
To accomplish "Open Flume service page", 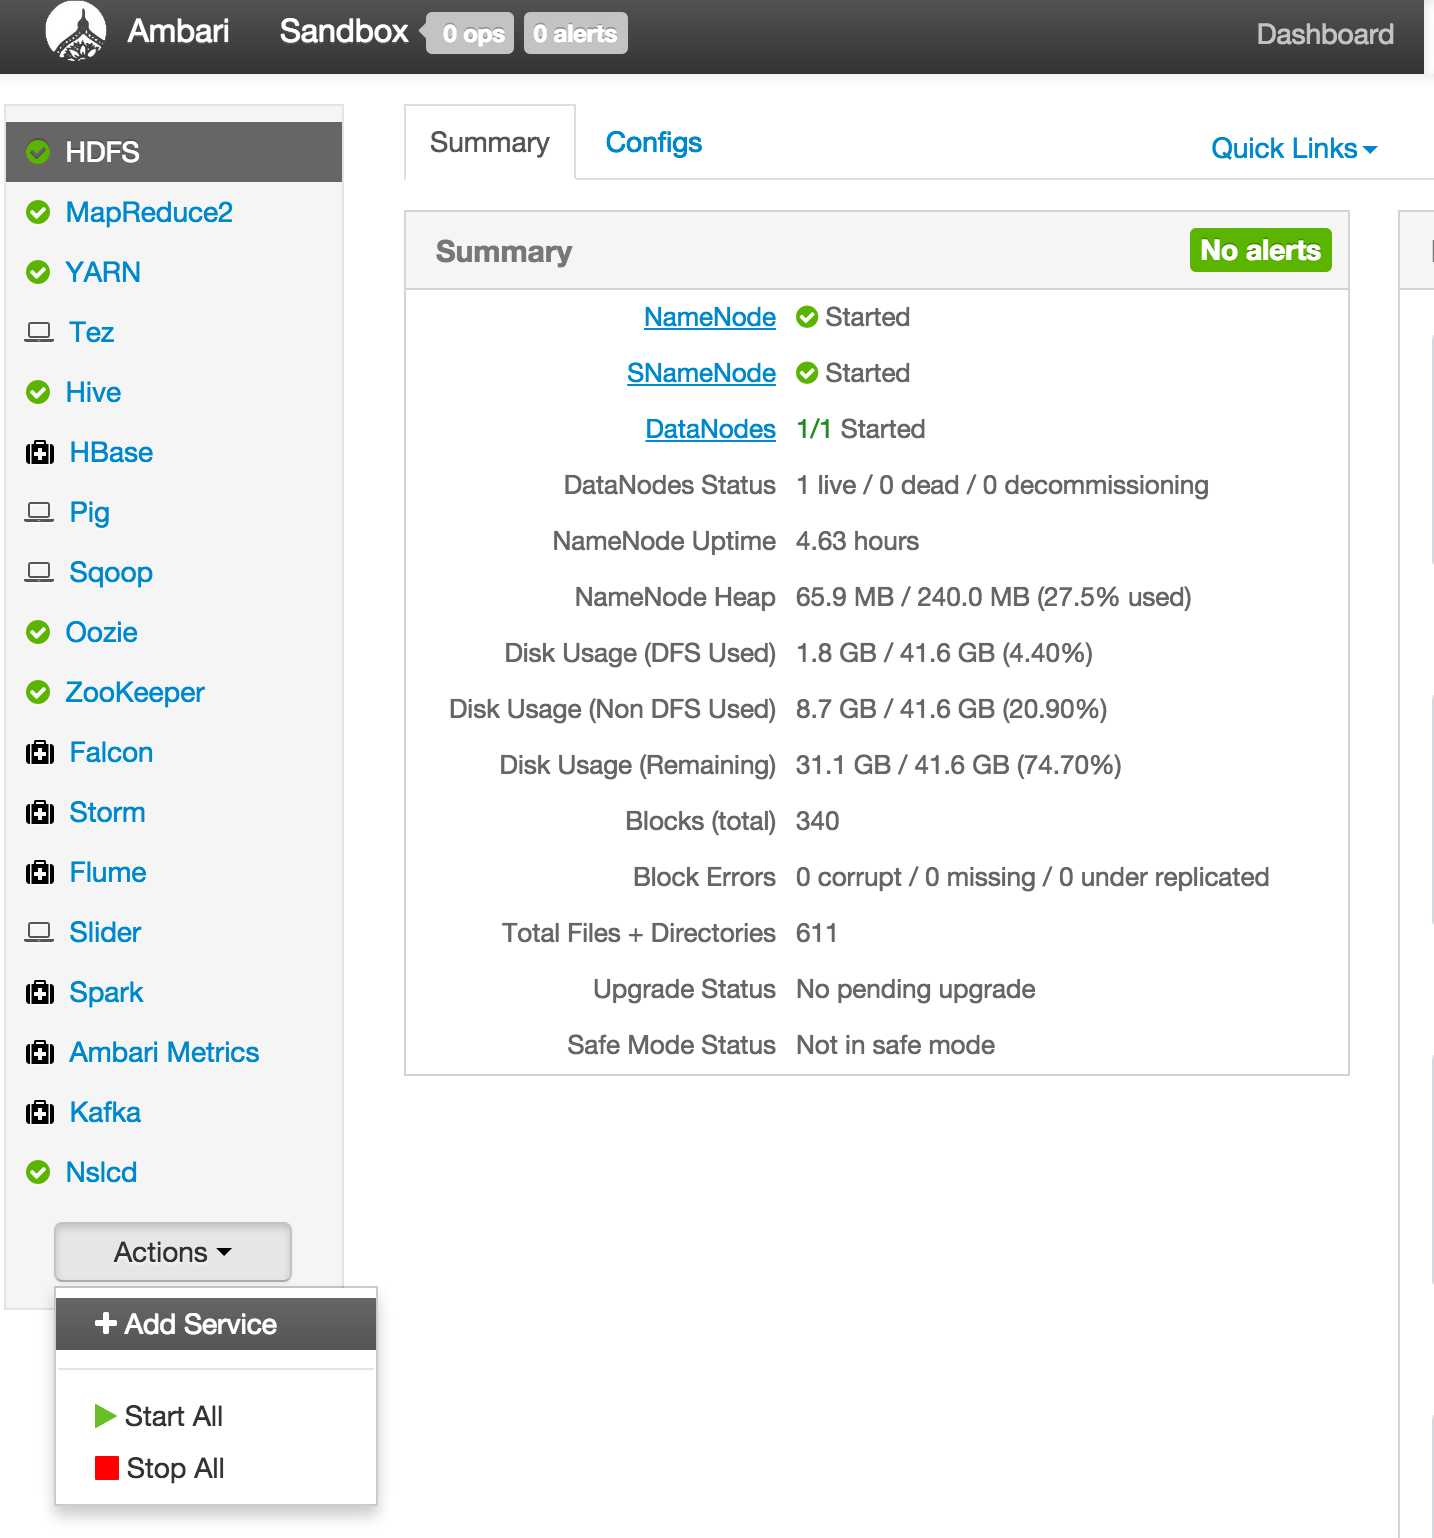I will [x=108, y=872].
